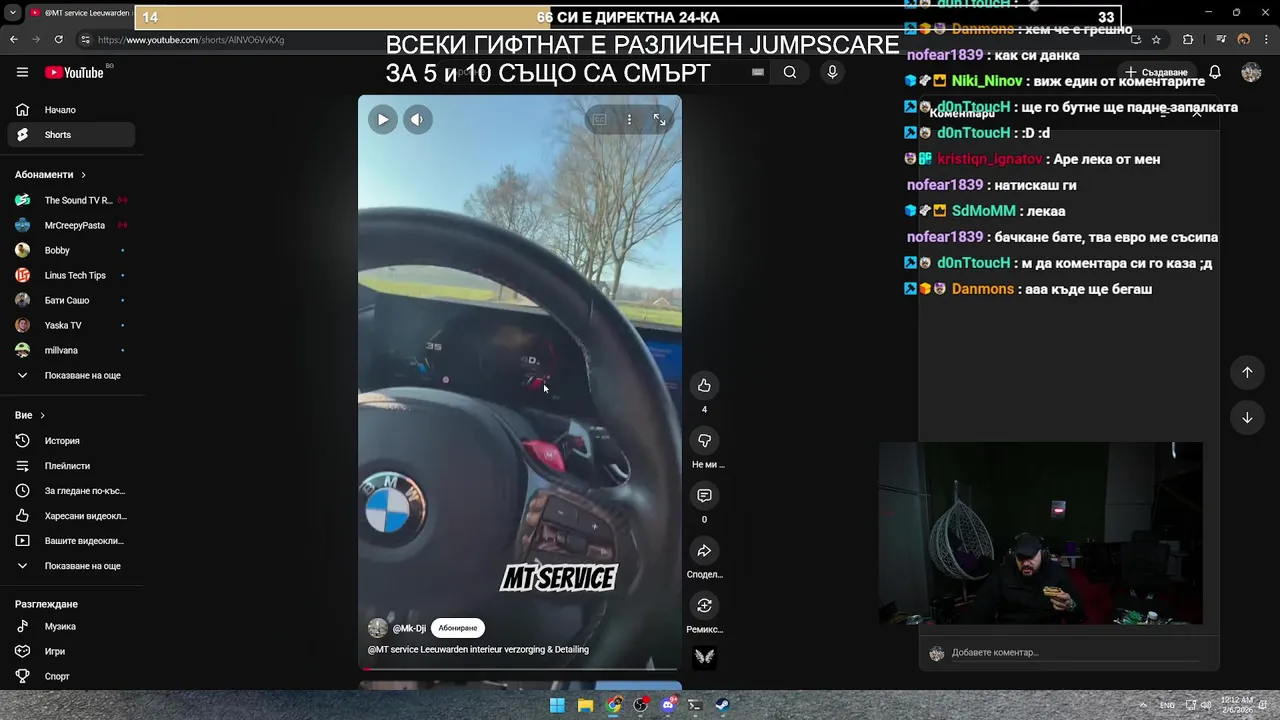Open За гледане по-късно list
This screenshot has width=1280, height=720.
72,491
